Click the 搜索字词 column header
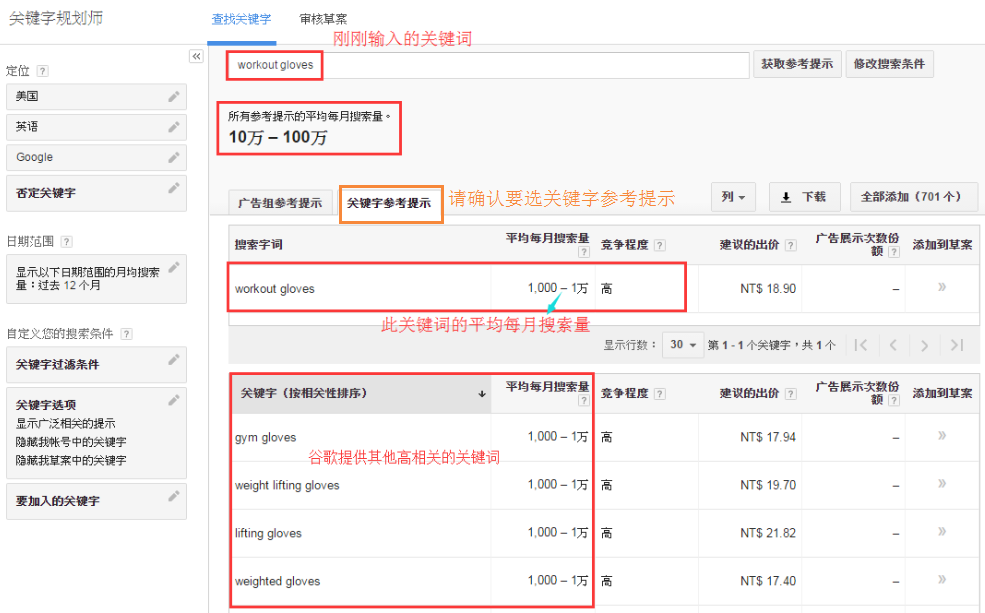The image size is (985, 613). click(259, 245)
